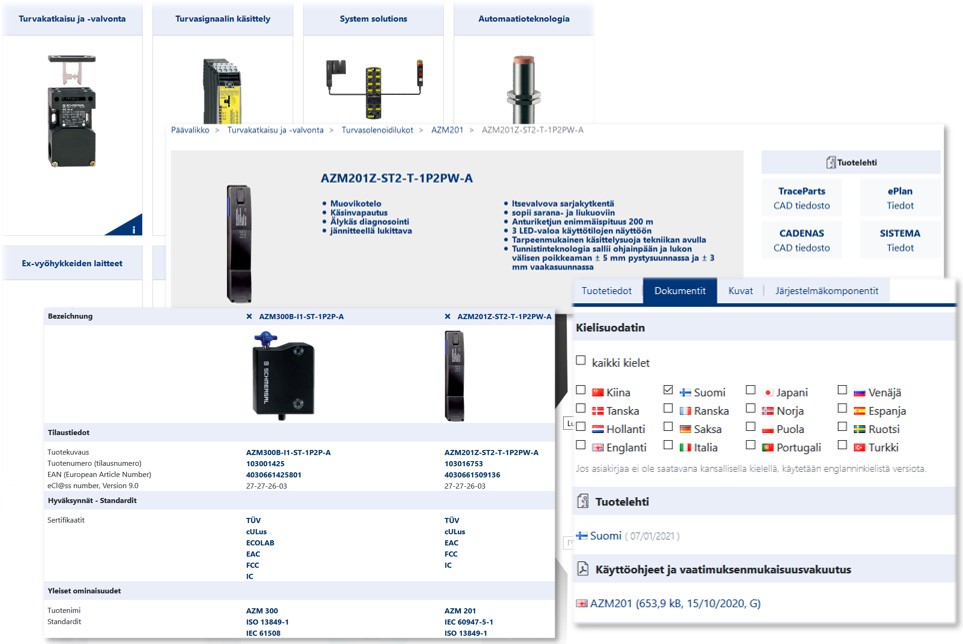Viewport: 963px width, 644px height.
Task: Click the Denmark flag icon
Action: tap(598, 411)
